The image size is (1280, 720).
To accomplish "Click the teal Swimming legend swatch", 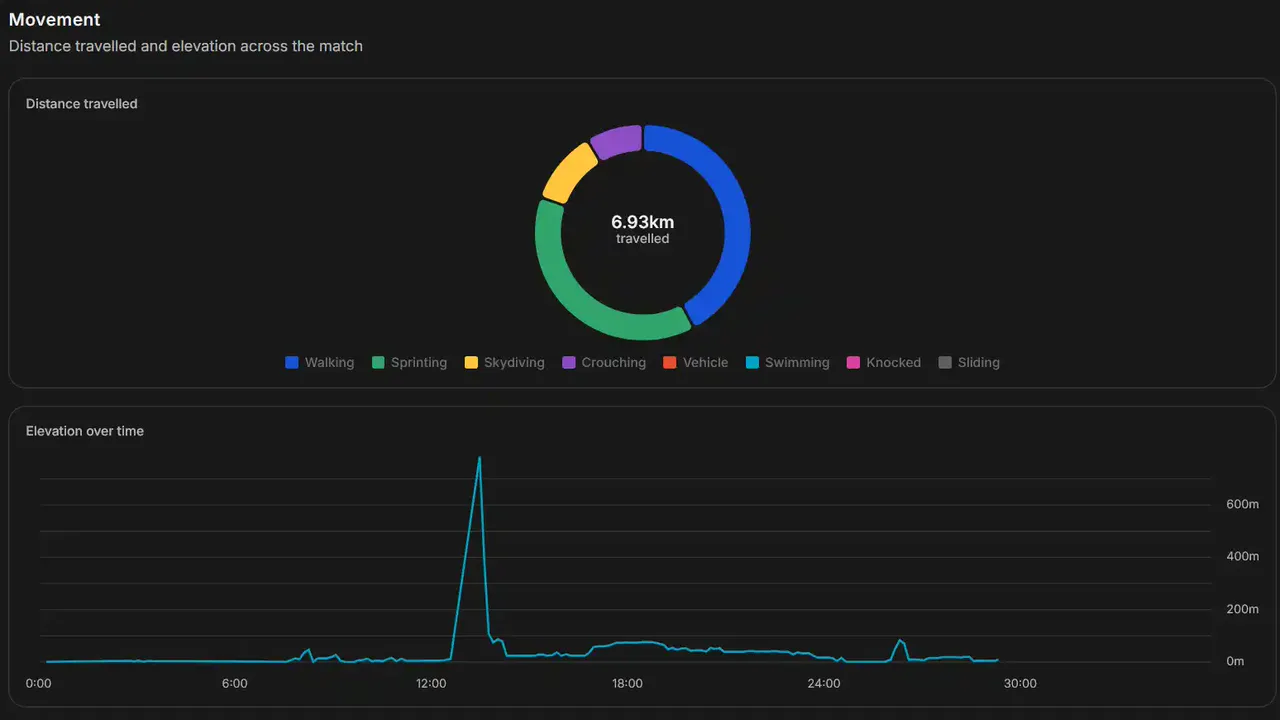I will pyautogui.click(x=752, y=363).
